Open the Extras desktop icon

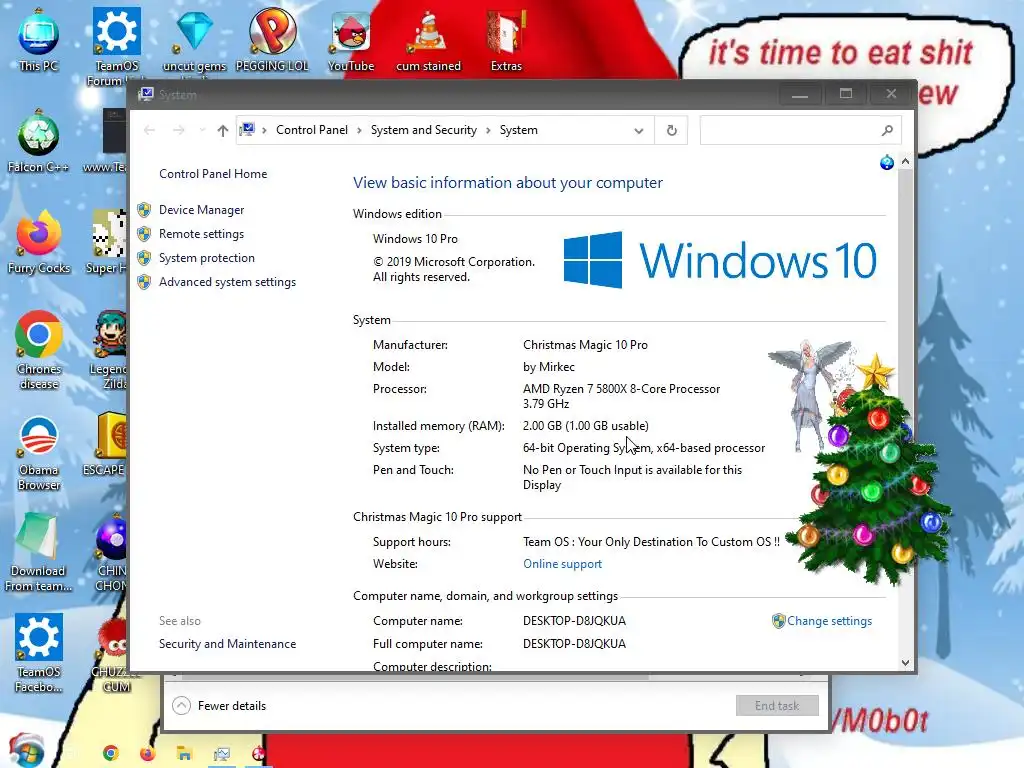pyautogui.click(x=506, y=39)
